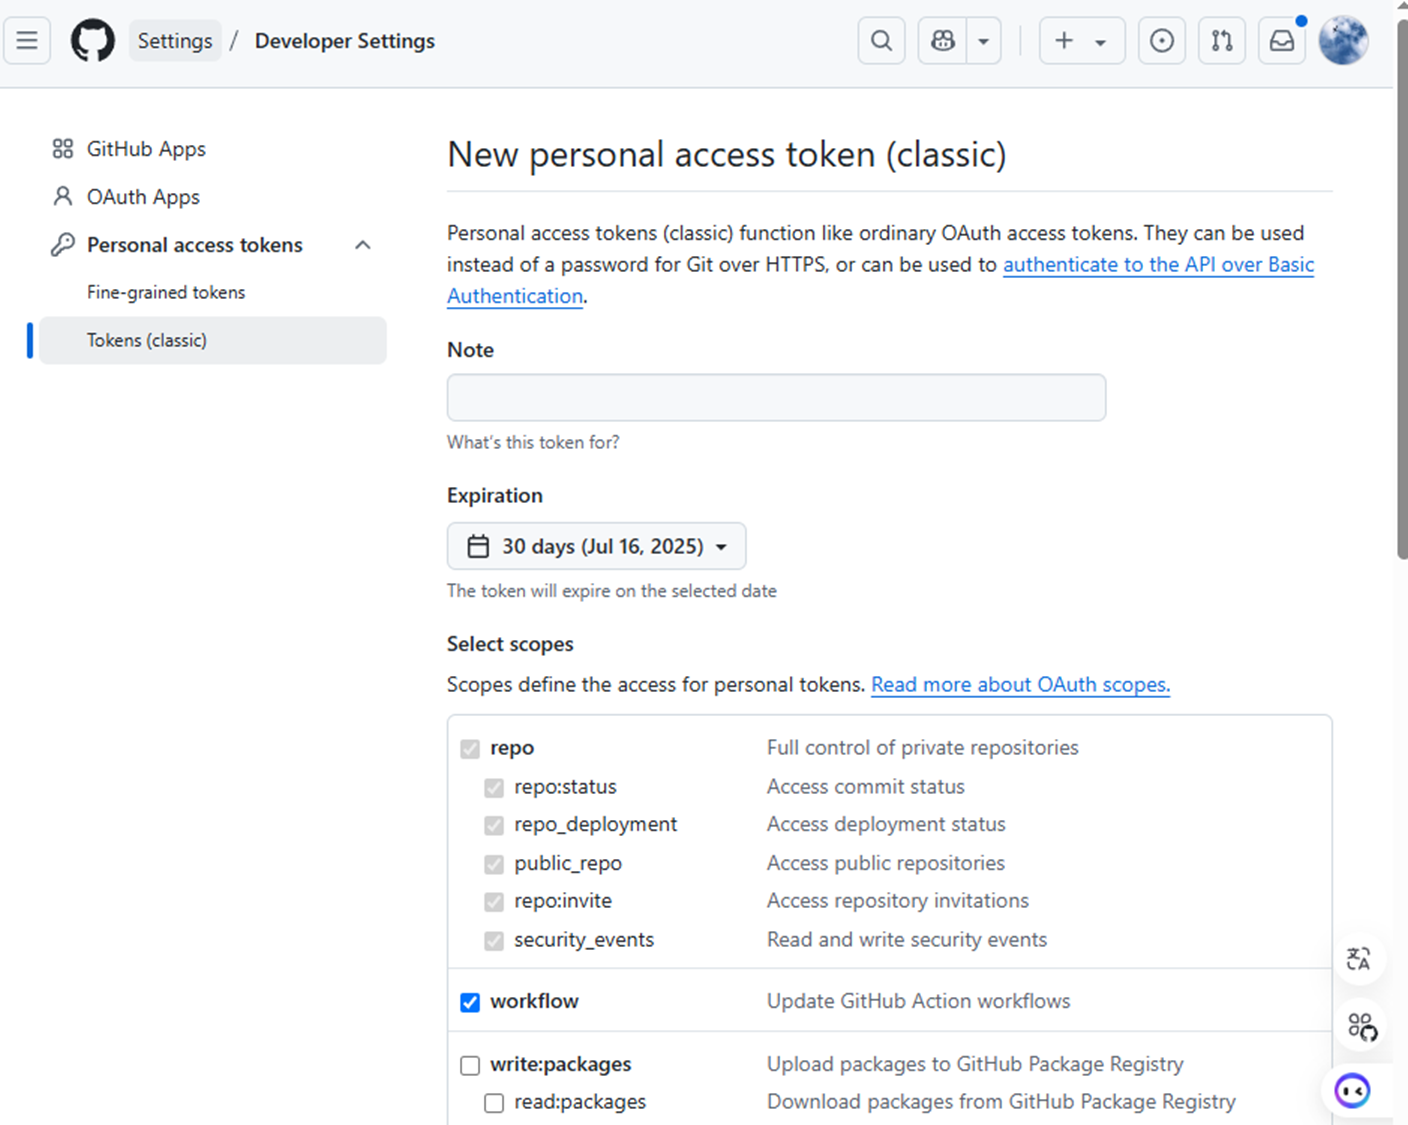Click the 'New personal access token (classic)' heading
This screenshot has height=1125, width=1408.
click(x=727, y=154)
